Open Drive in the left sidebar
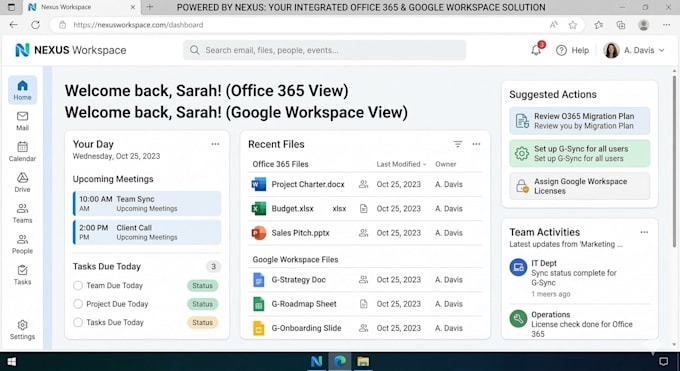Viewport: 680px width, 371px height. [x=23, y=182]
